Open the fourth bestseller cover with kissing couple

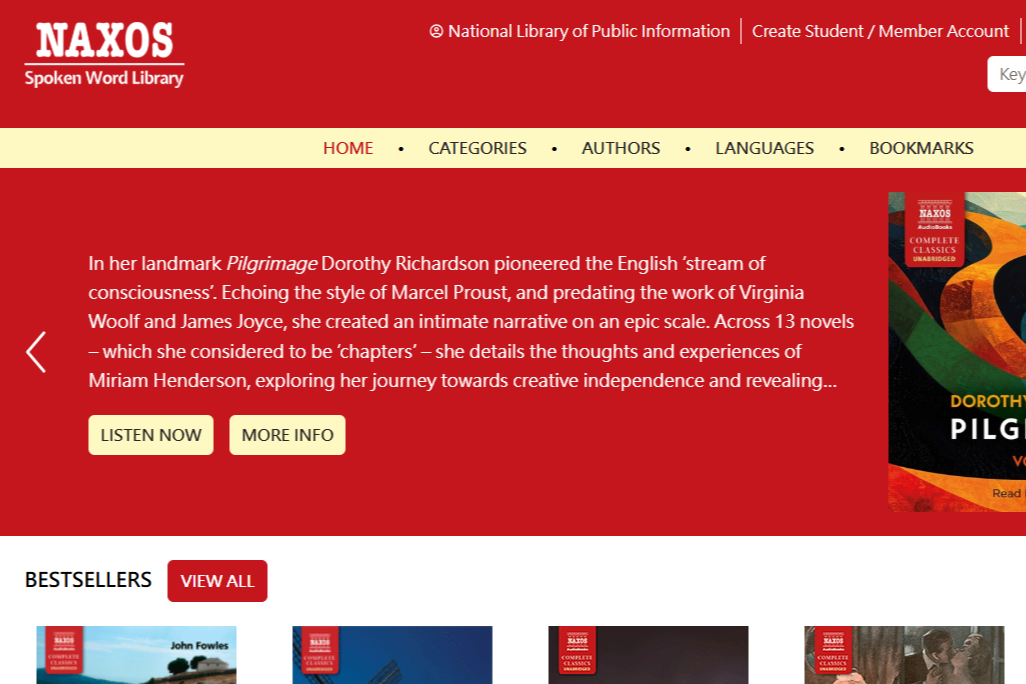(x=904, y=655)
